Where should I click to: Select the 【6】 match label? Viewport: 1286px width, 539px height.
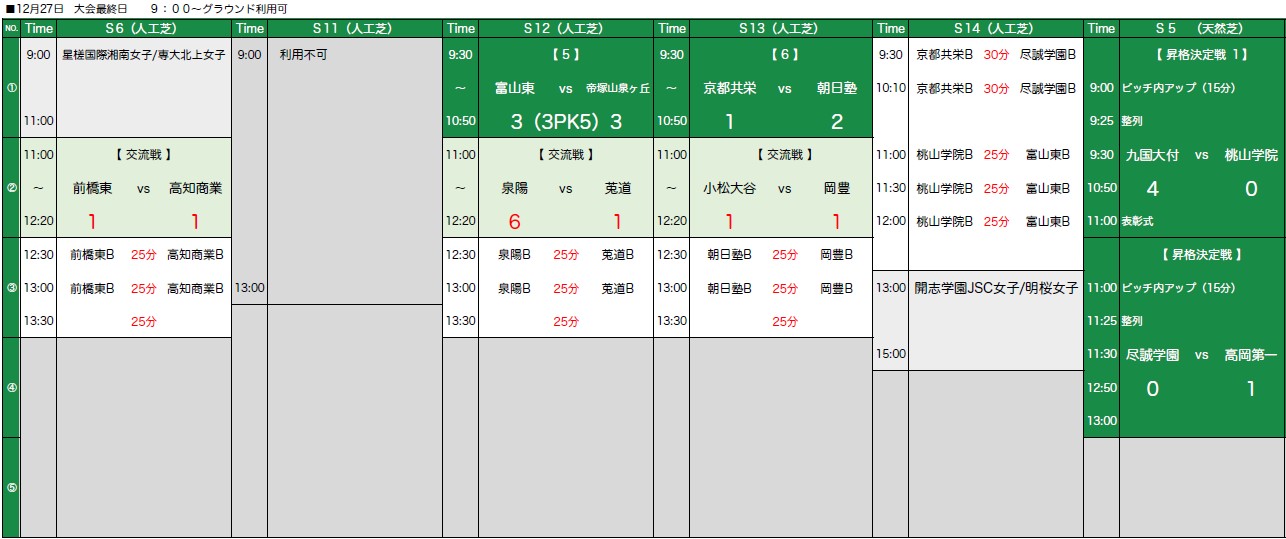[779, 55]
